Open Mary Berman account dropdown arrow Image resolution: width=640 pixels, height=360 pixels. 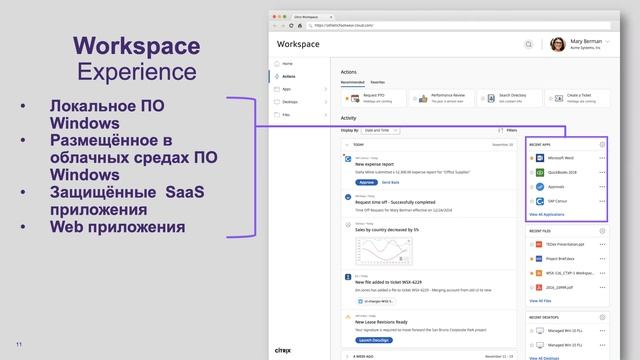[607, 42]
